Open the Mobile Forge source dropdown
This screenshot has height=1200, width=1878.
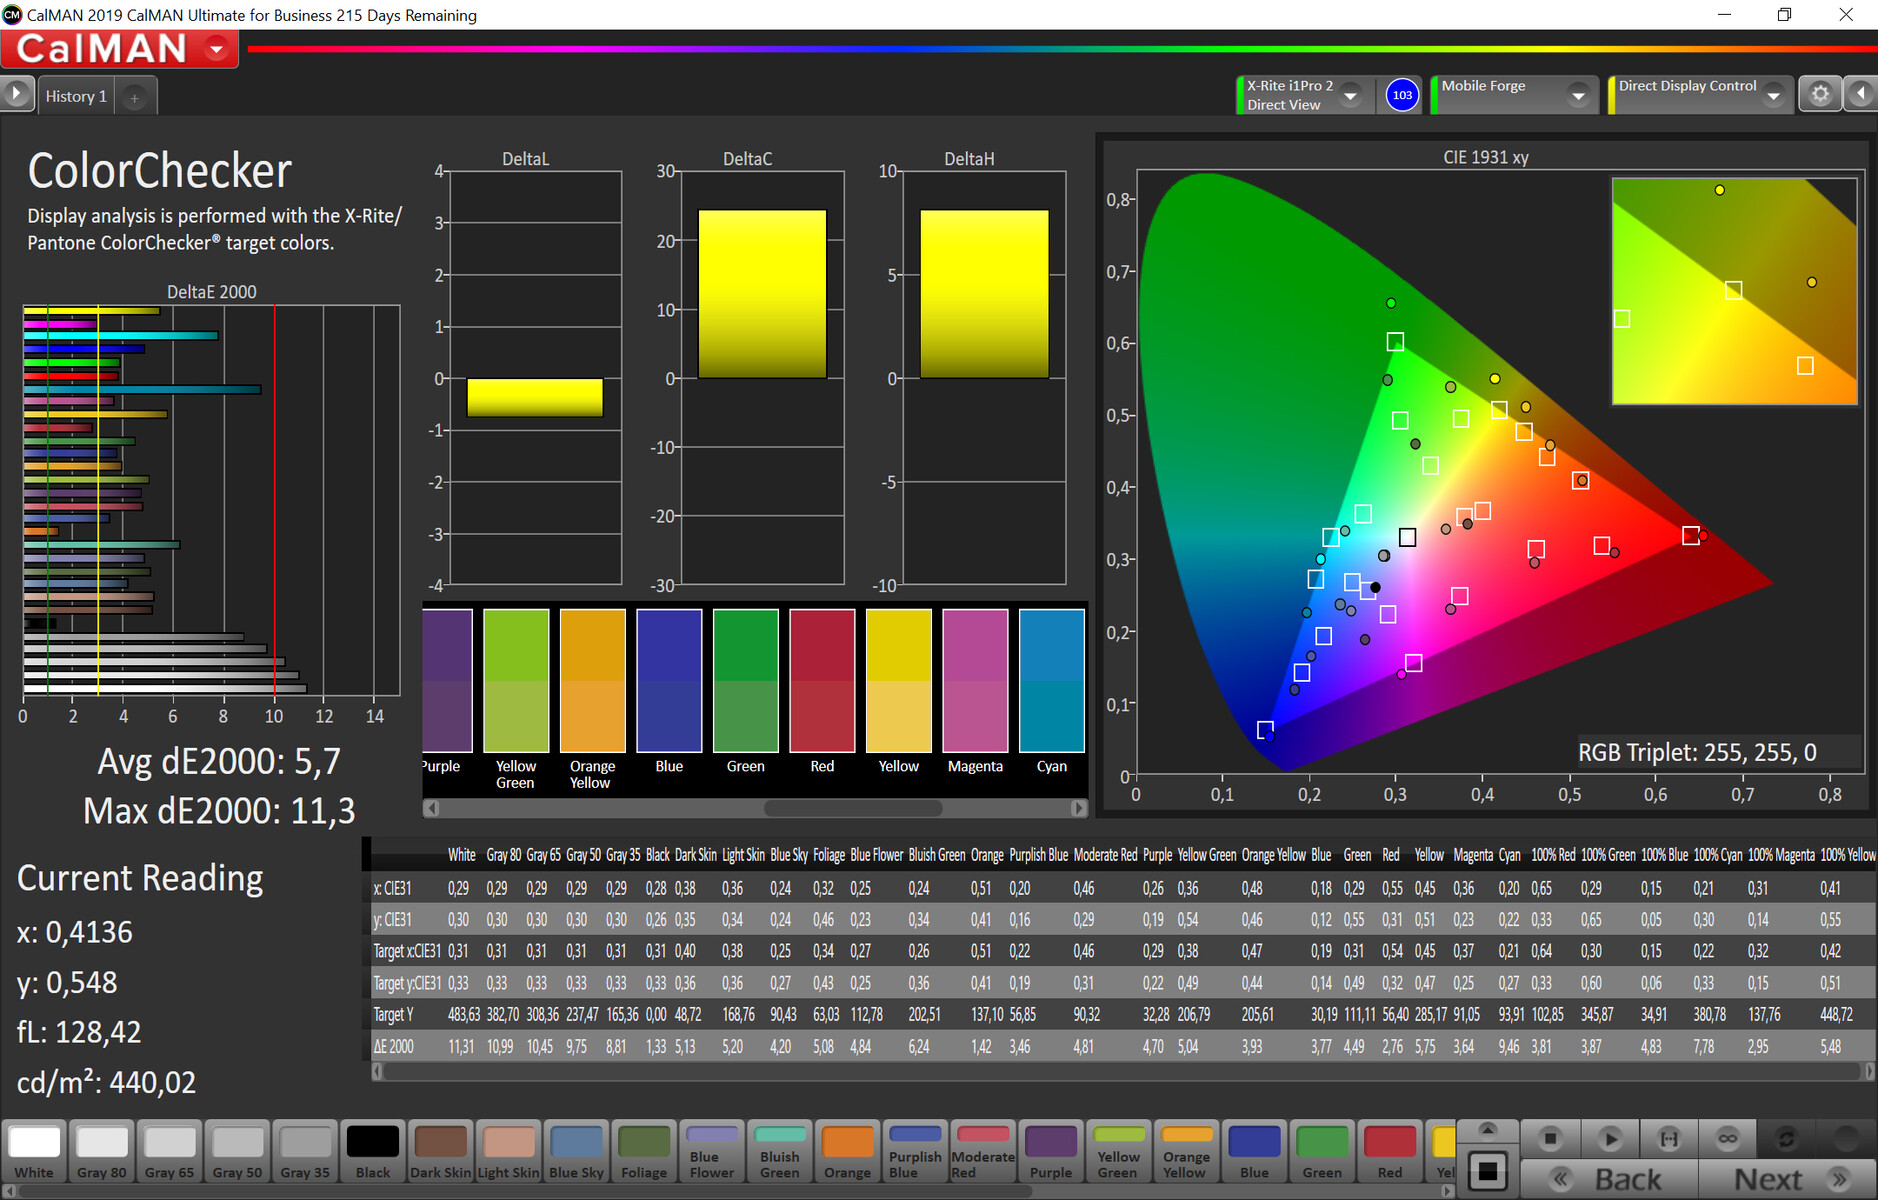[x=1578, y=95]
